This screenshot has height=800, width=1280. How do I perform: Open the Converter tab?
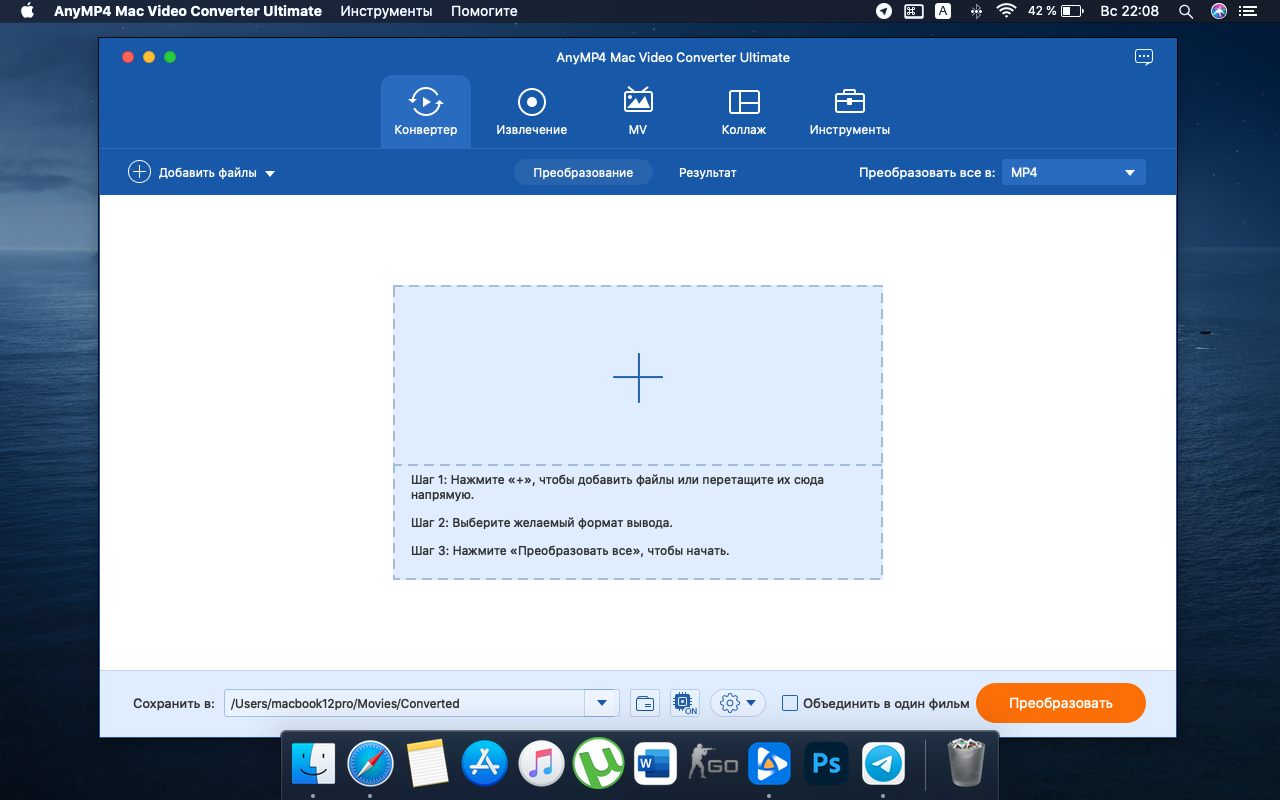click(x=426, y=112)
